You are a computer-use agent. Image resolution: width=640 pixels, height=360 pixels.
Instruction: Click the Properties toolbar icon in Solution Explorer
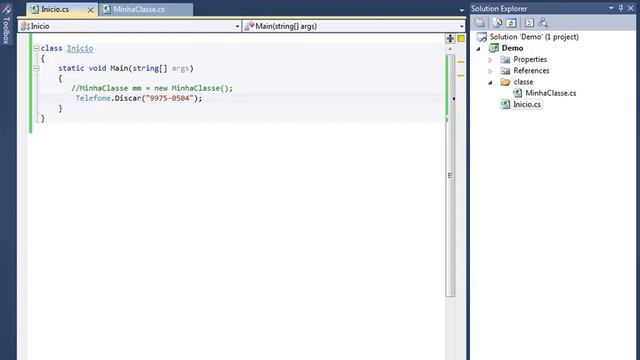[x=480, y=23]
